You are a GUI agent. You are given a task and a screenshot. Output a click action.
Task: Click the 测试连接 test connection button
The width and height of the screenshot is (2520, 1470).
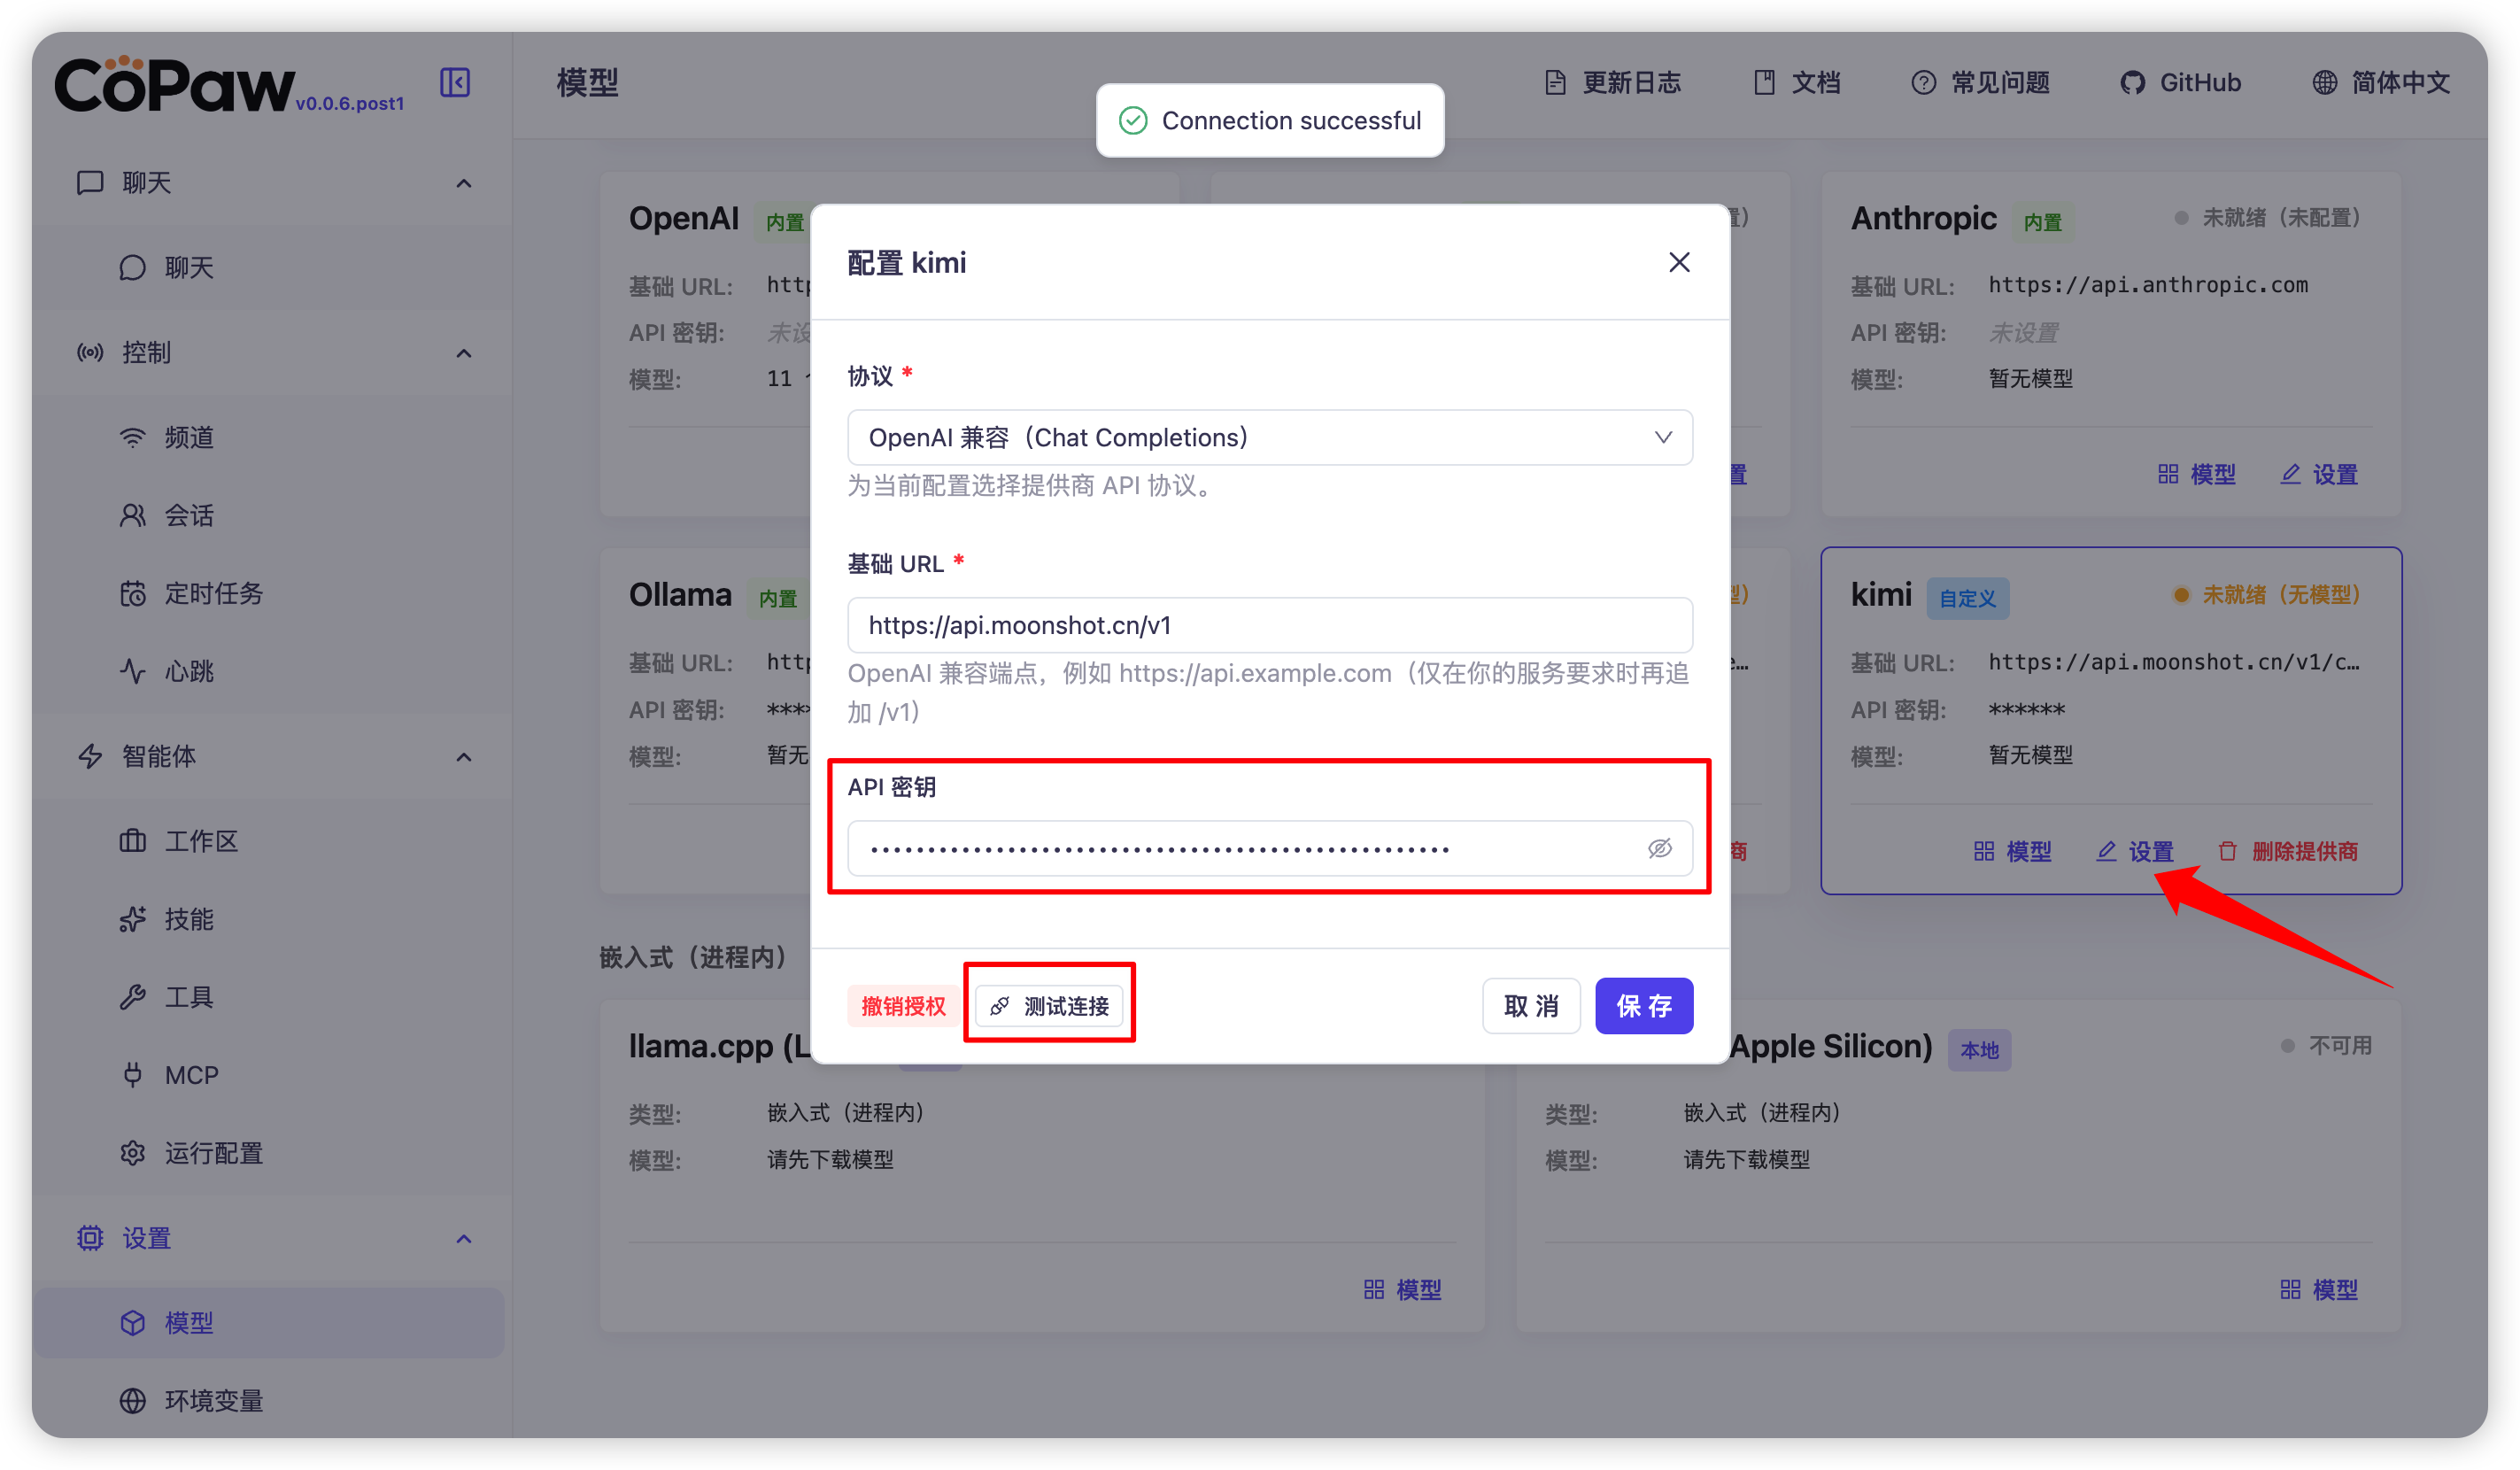(1050, 1005)
